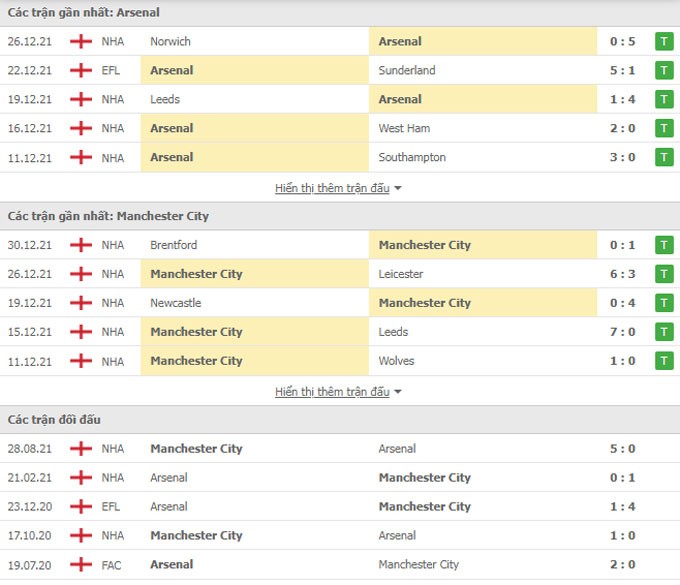
Task: Click the England flag on the 19.07.20 FAC row
Action: [x=81, y=565]
